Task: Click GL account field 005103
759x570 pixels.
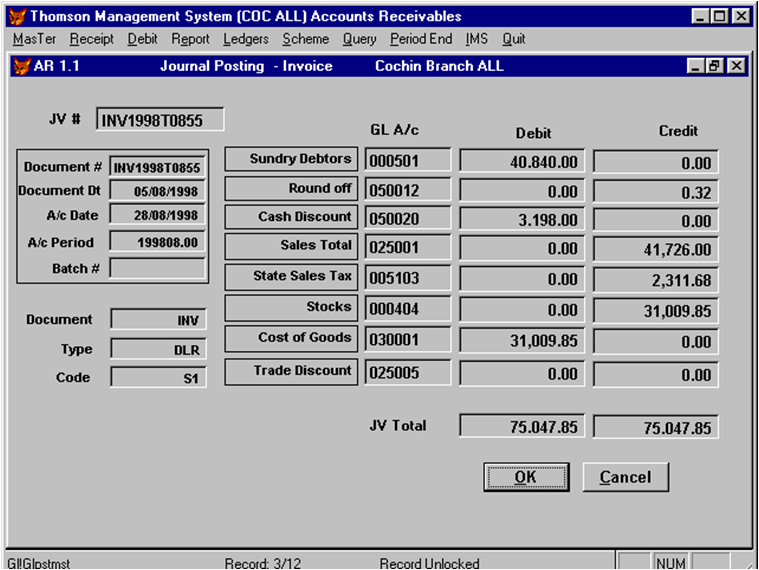Action: click(408, 277)
